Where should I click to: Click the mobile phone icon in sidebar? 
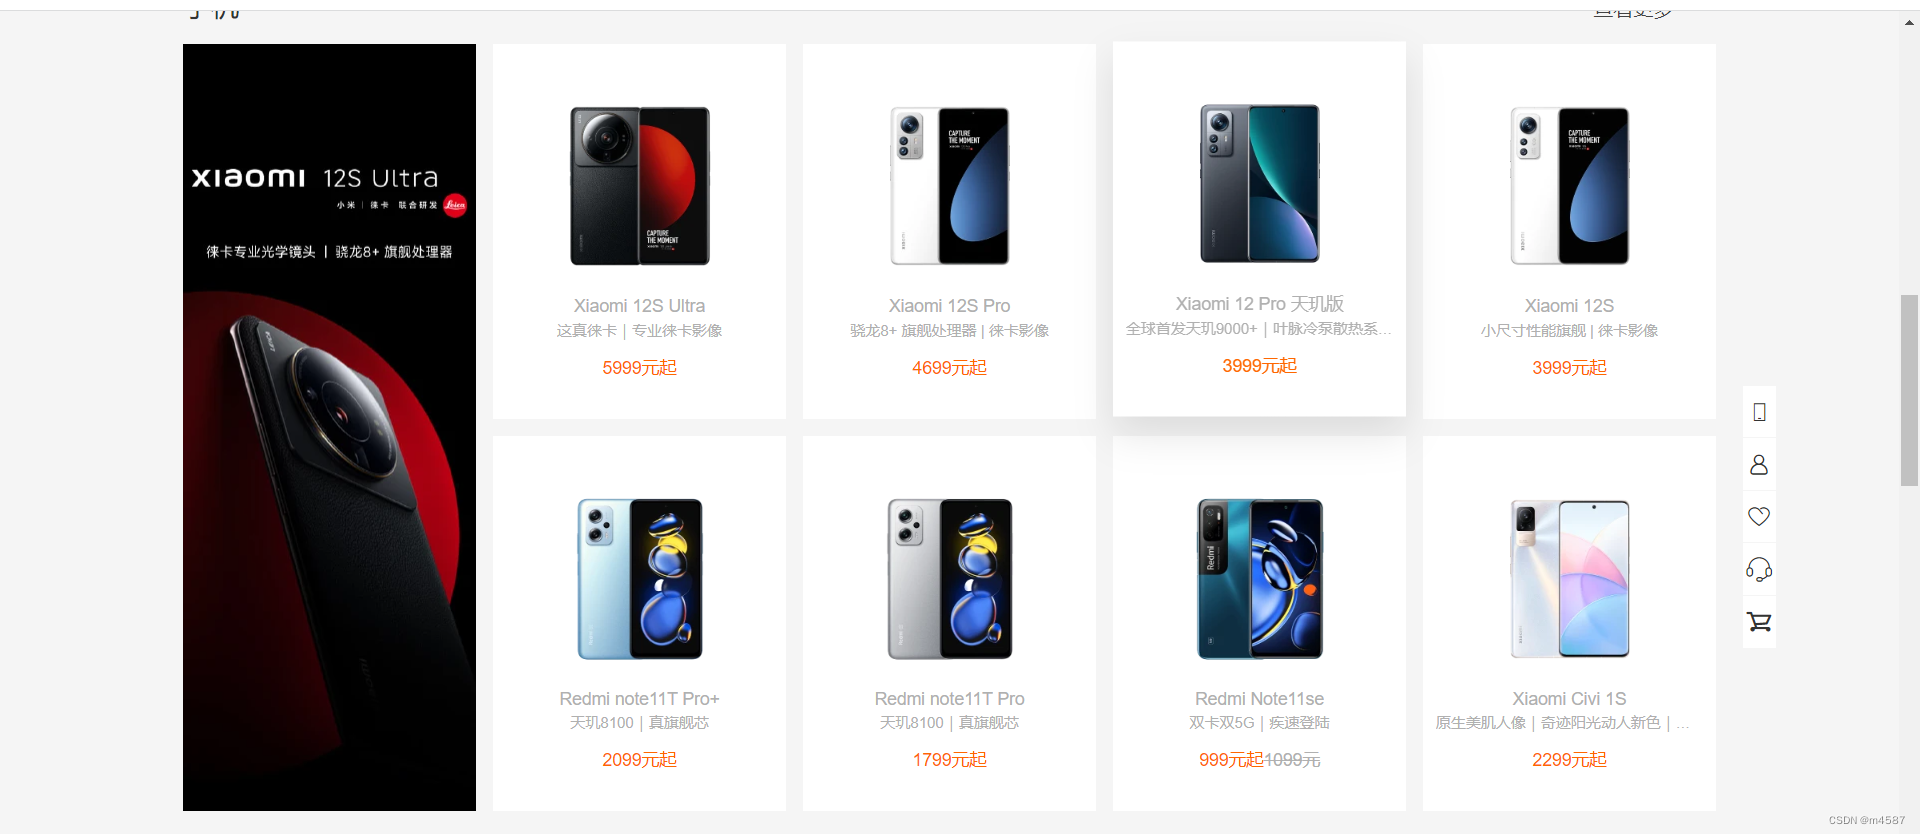coord(1759,412)
